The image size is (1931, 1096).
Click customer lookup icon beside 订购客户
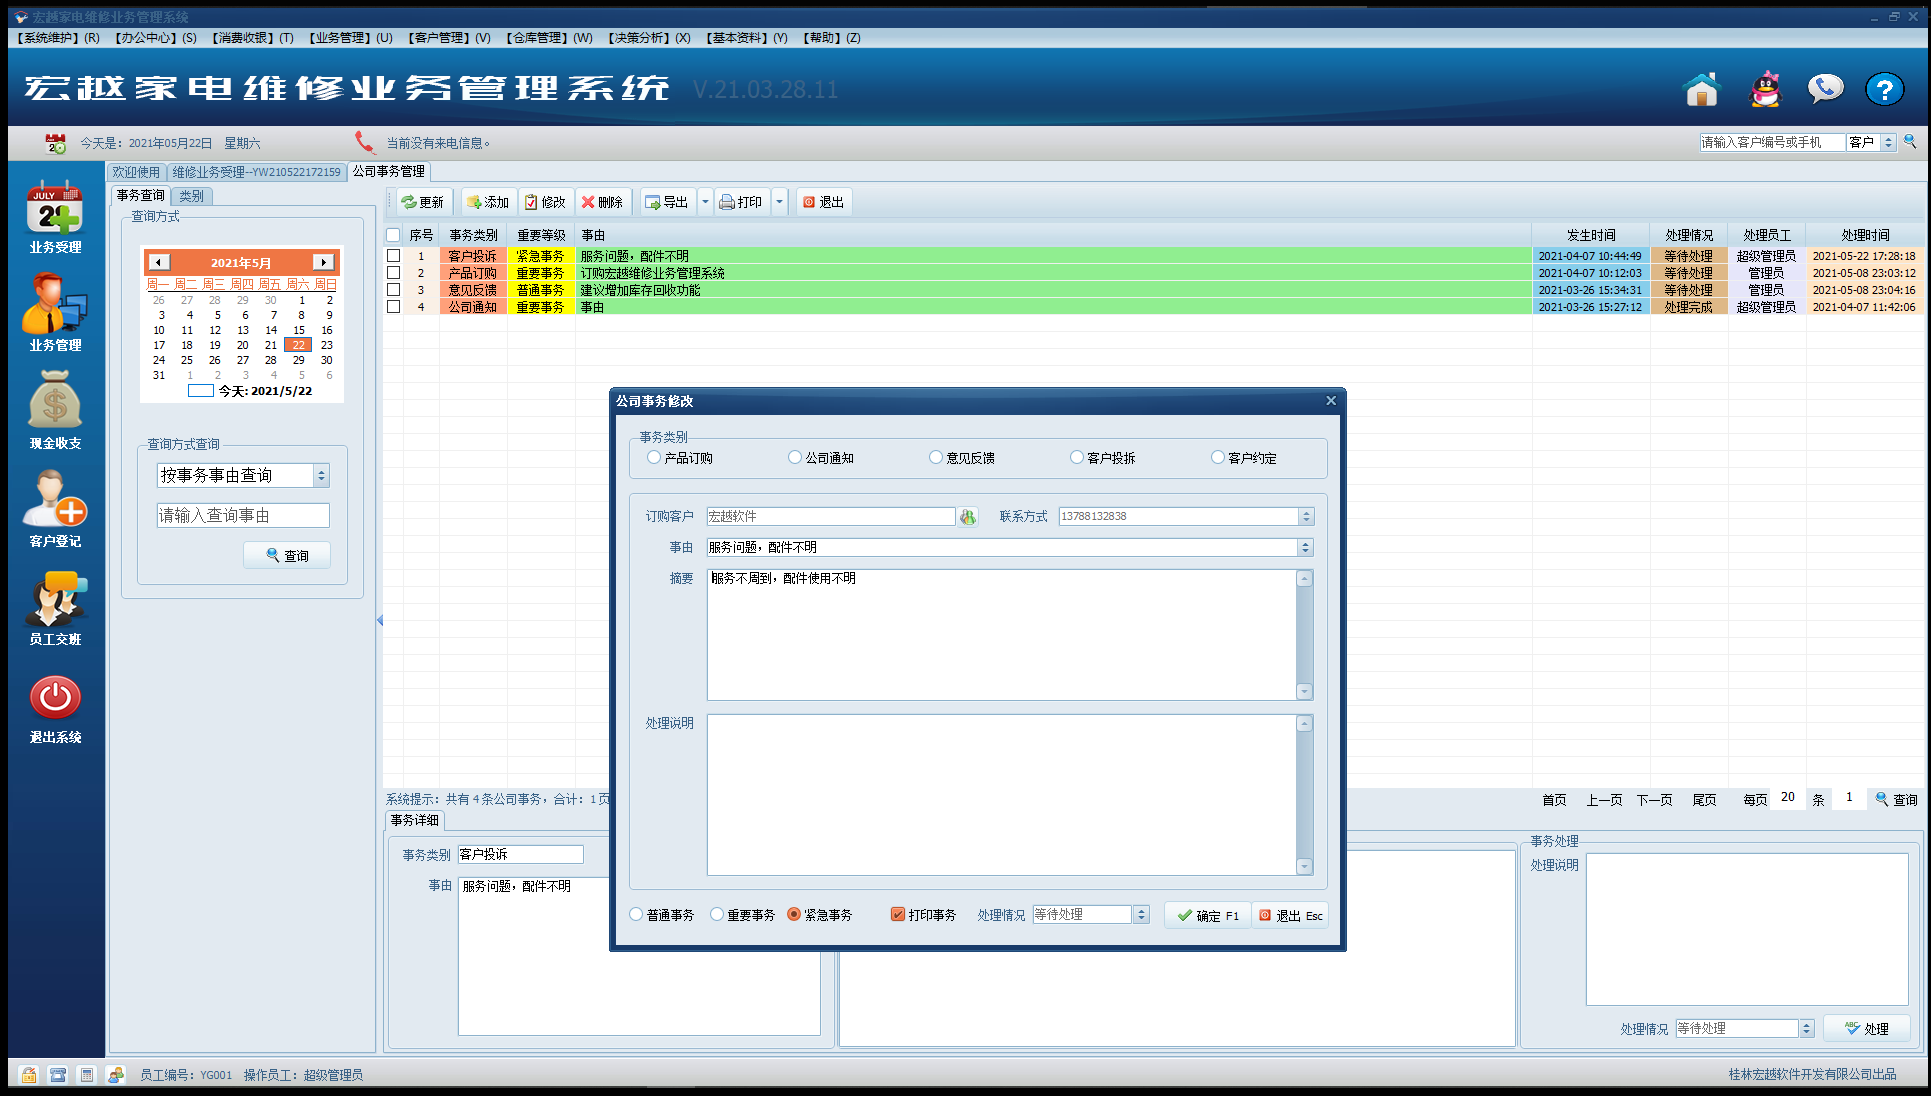coord(968,517)
